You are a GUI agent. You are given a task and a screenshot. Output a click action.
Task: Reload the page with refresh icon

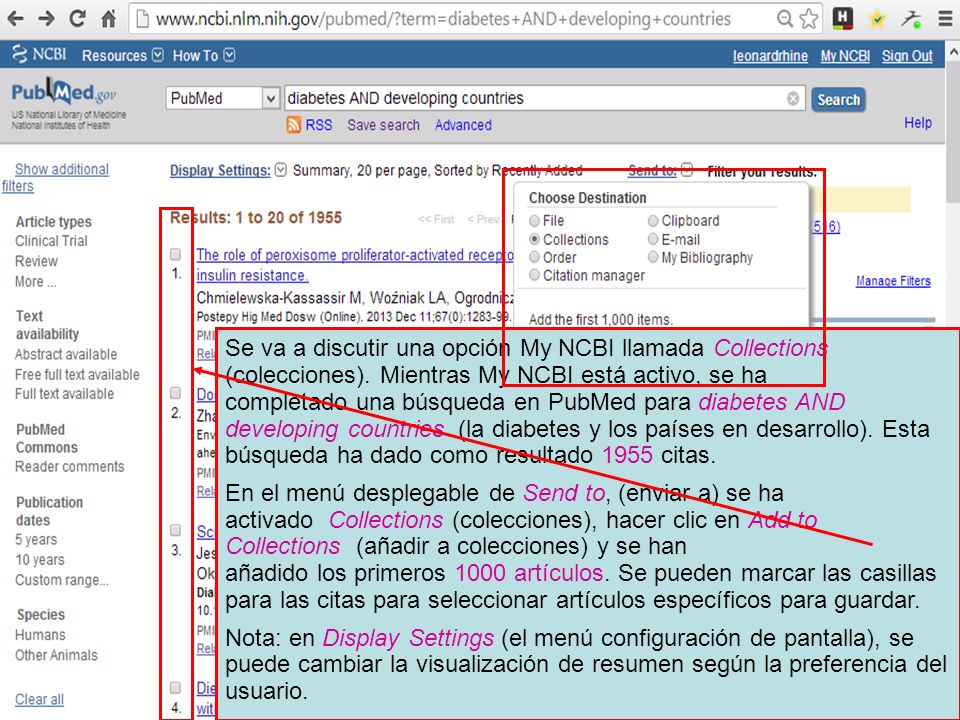click(77, 18)
